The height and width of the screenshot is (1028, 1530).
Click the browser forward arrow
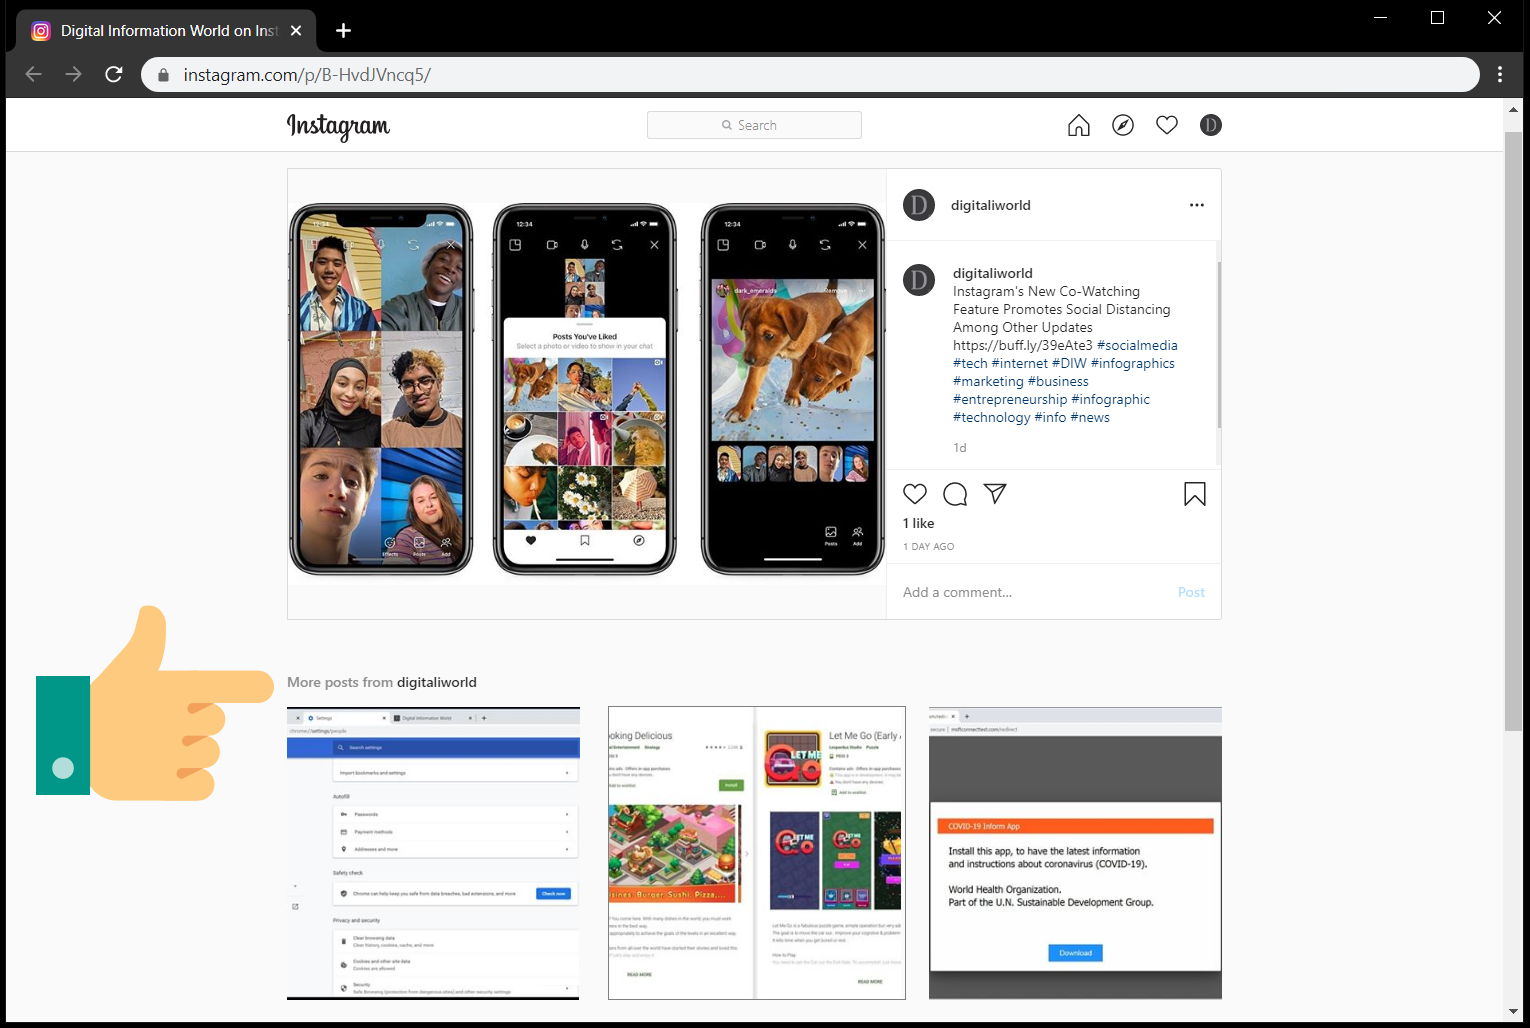(73, 74)
